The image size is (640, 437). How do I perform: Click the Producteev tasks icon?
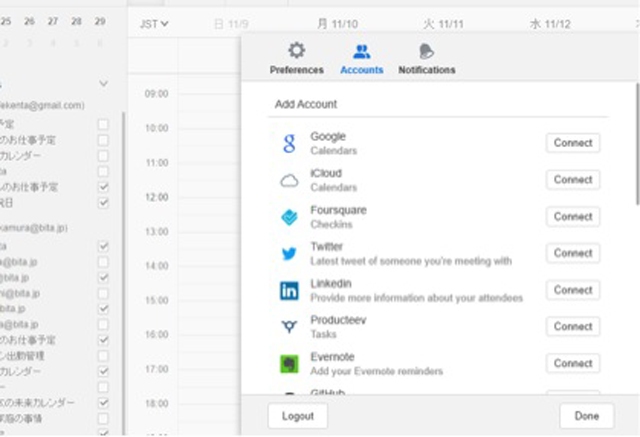(289, 326)
